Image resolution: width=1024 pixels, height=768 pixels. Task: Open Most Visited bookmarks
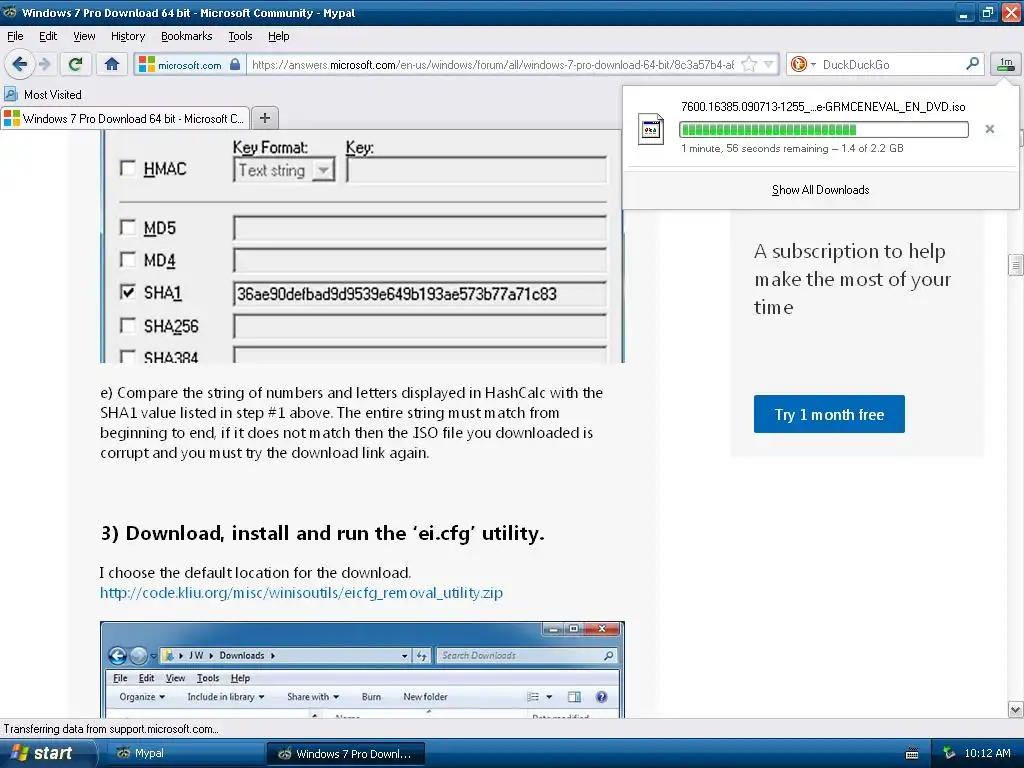tap(43, 95)
